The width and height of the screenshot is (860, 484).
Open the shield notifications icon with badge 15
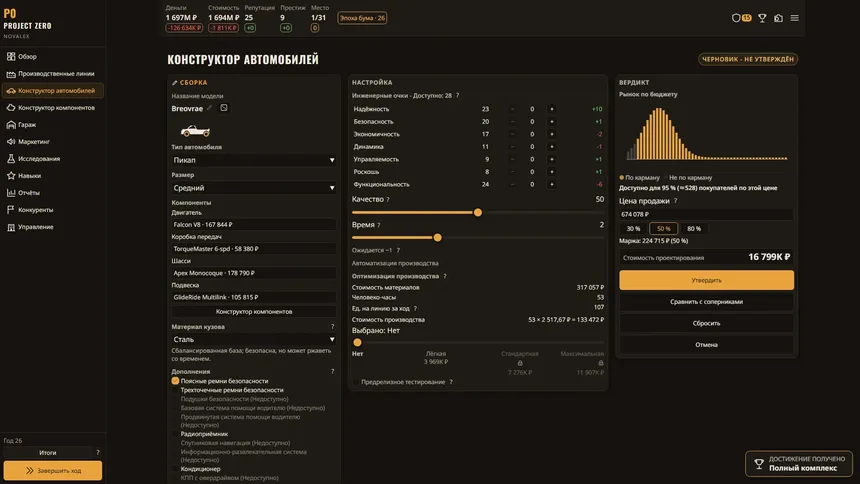(x=741, y=18)
